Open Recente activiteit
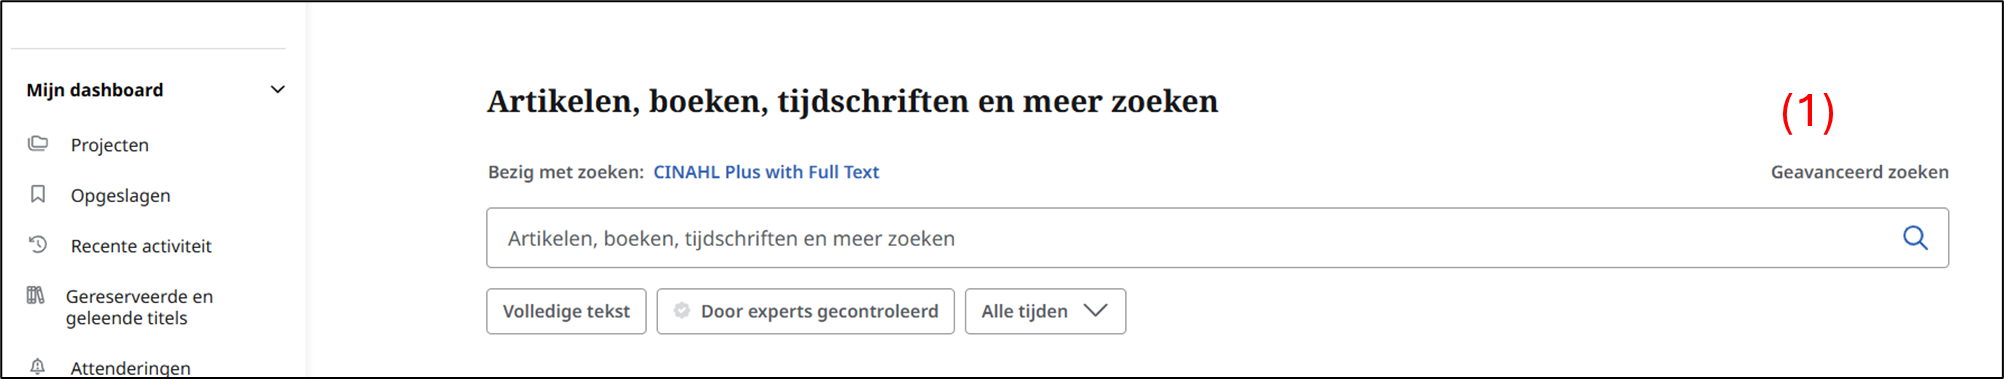The width and height of the screenshot is (2004, 379). (x=141, y=246)
